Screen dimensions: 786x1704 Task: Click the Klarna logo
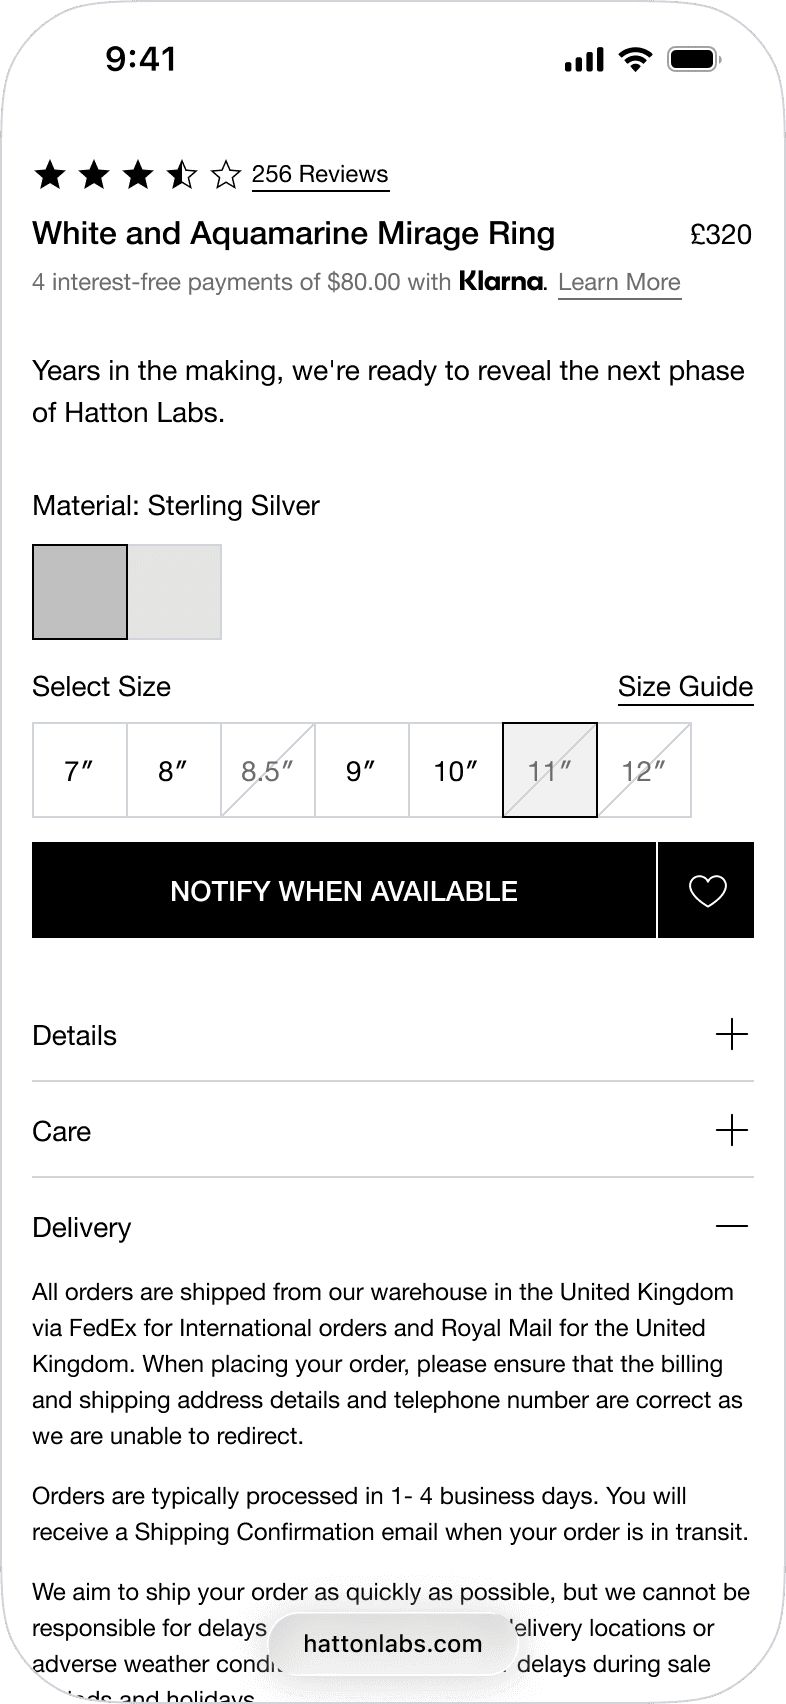[503, 282]
